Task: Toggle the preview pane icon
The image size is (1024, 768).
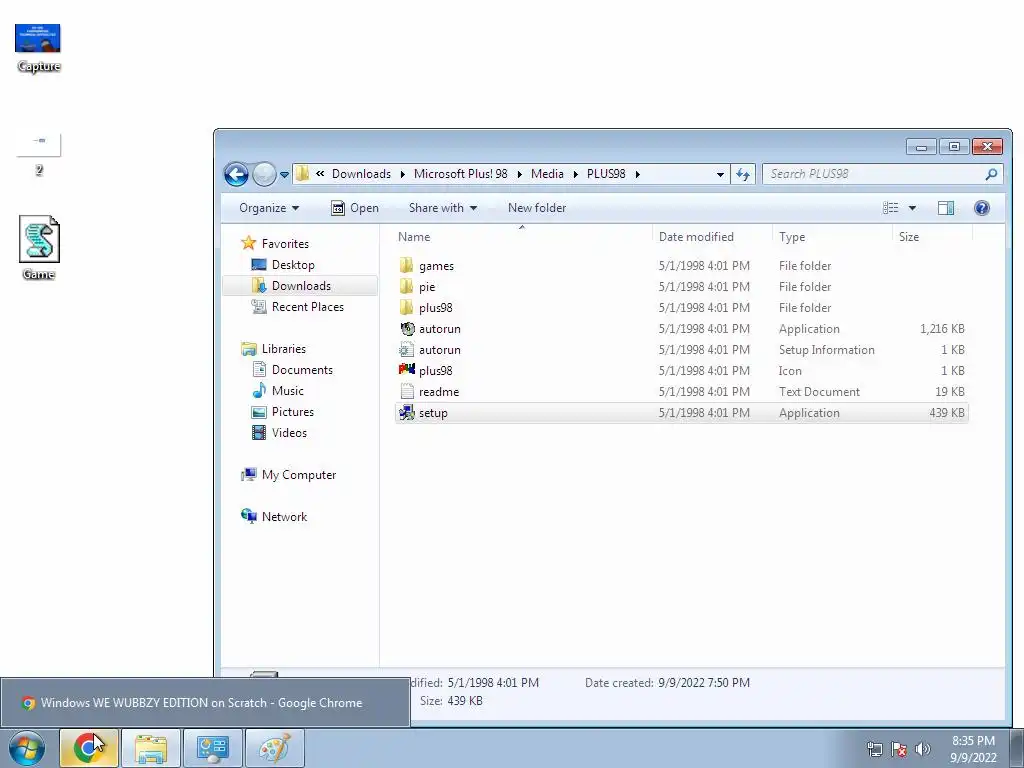Action: [946, 208]
